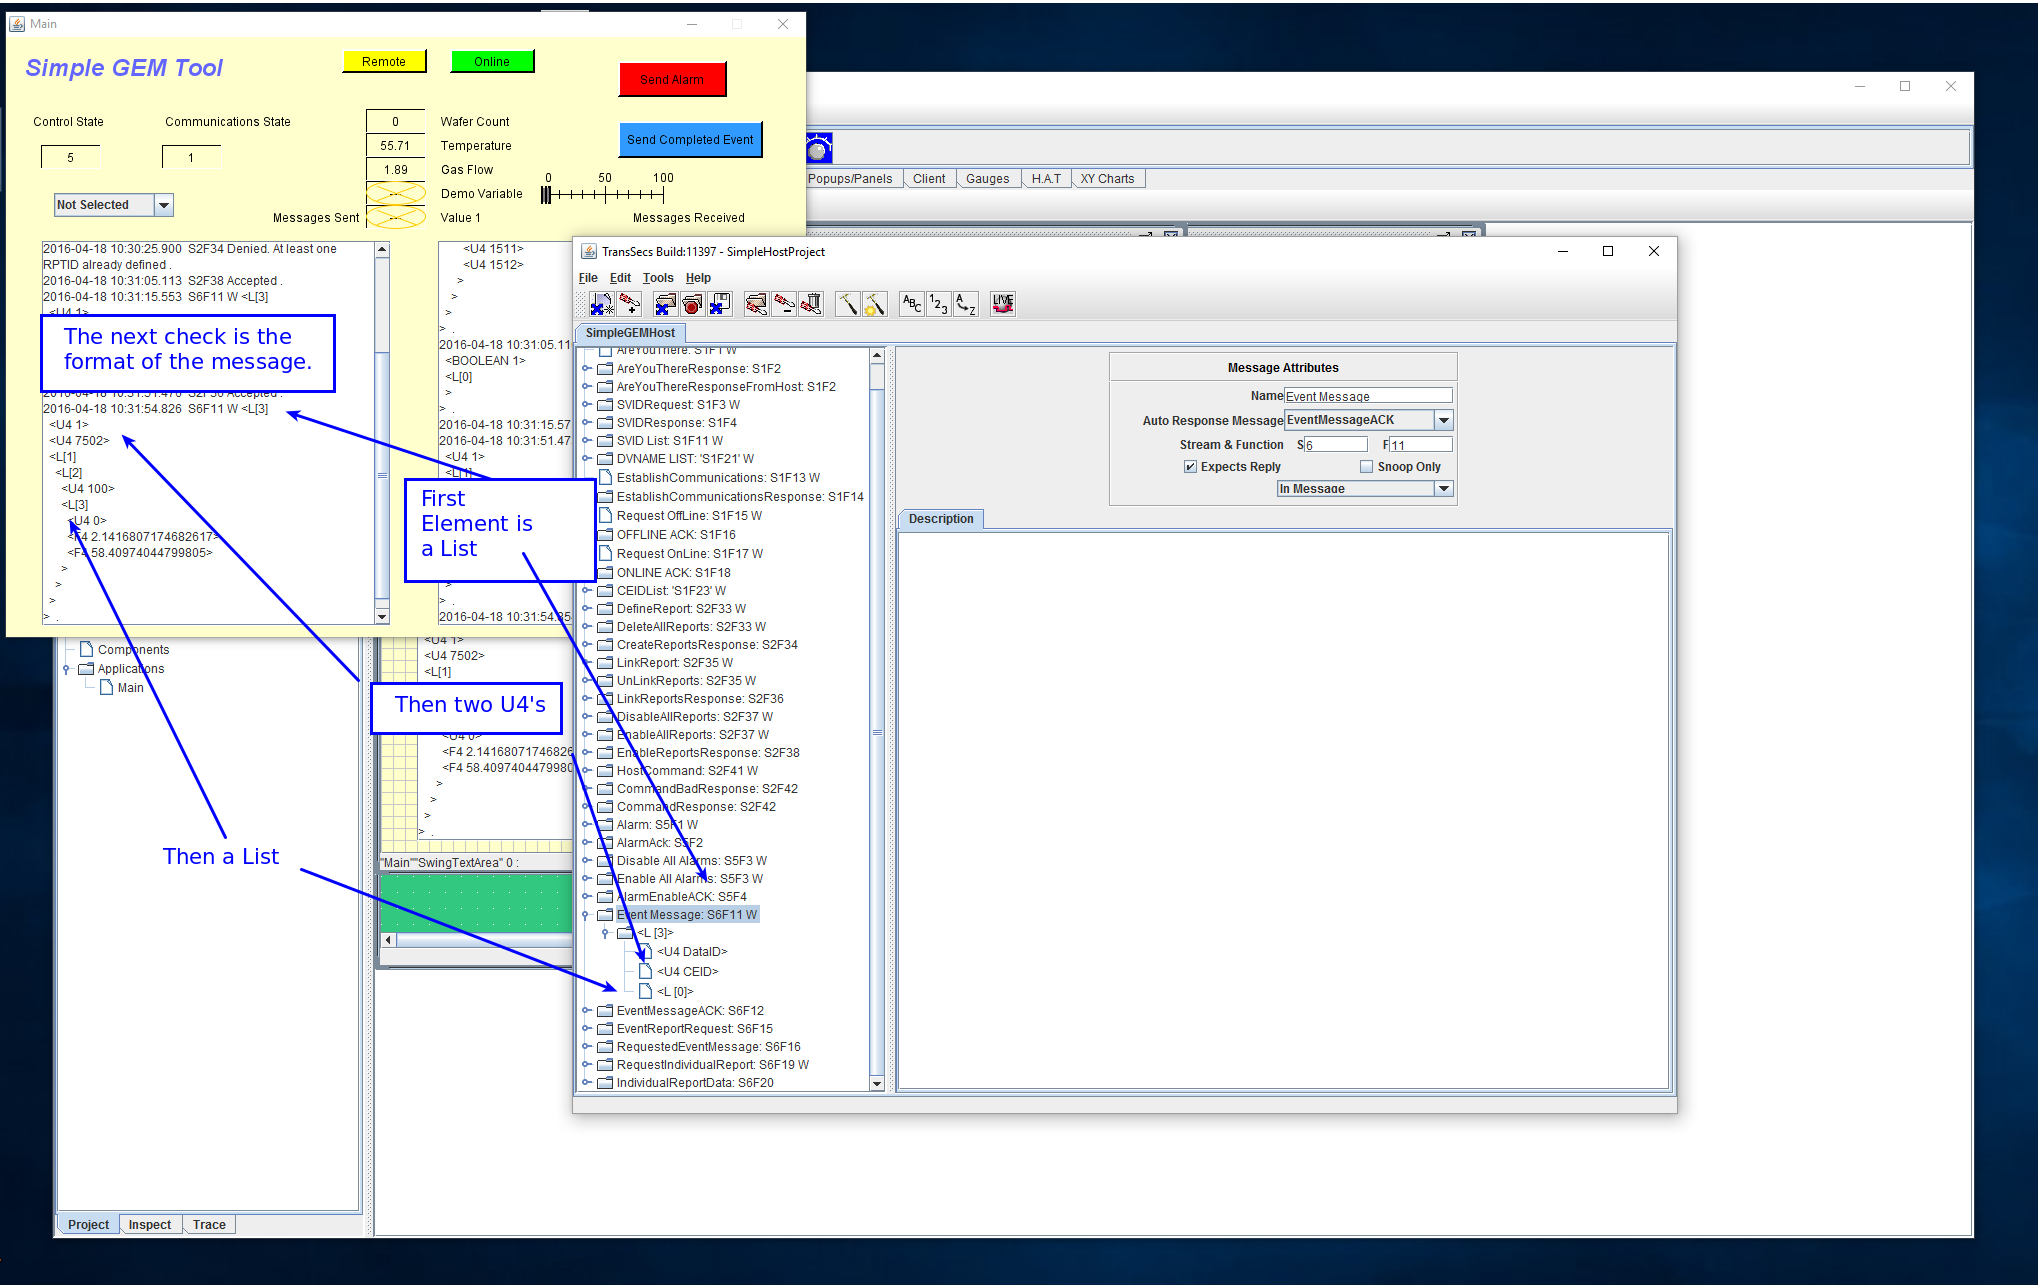Click the 123 numbers toolbar icon
Viewport: 2040px width, 1285px height.
(x=938, y=304)
